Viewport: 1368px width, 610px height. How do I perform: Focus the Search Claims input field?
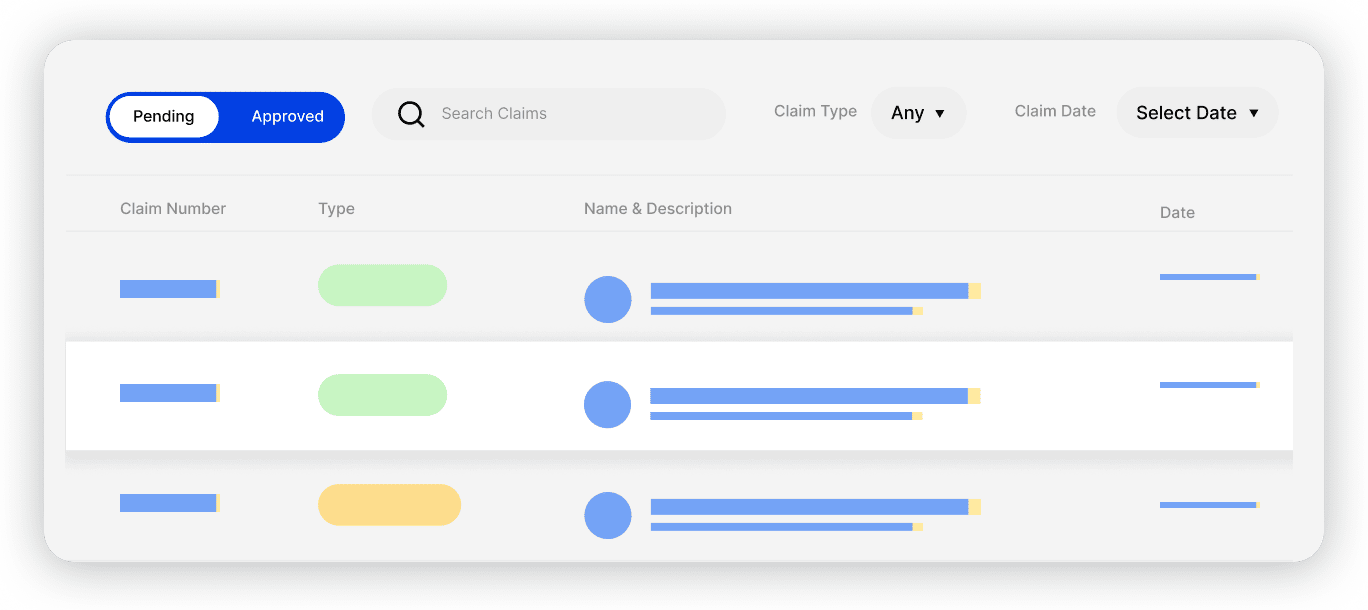[x=548, y=114]
